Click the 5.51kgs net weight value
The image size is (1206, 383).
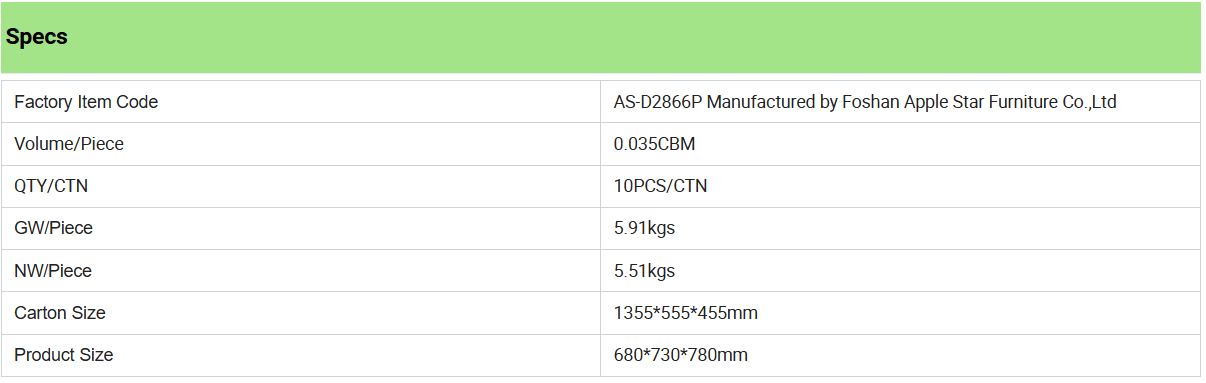click(x=644, y=271)
